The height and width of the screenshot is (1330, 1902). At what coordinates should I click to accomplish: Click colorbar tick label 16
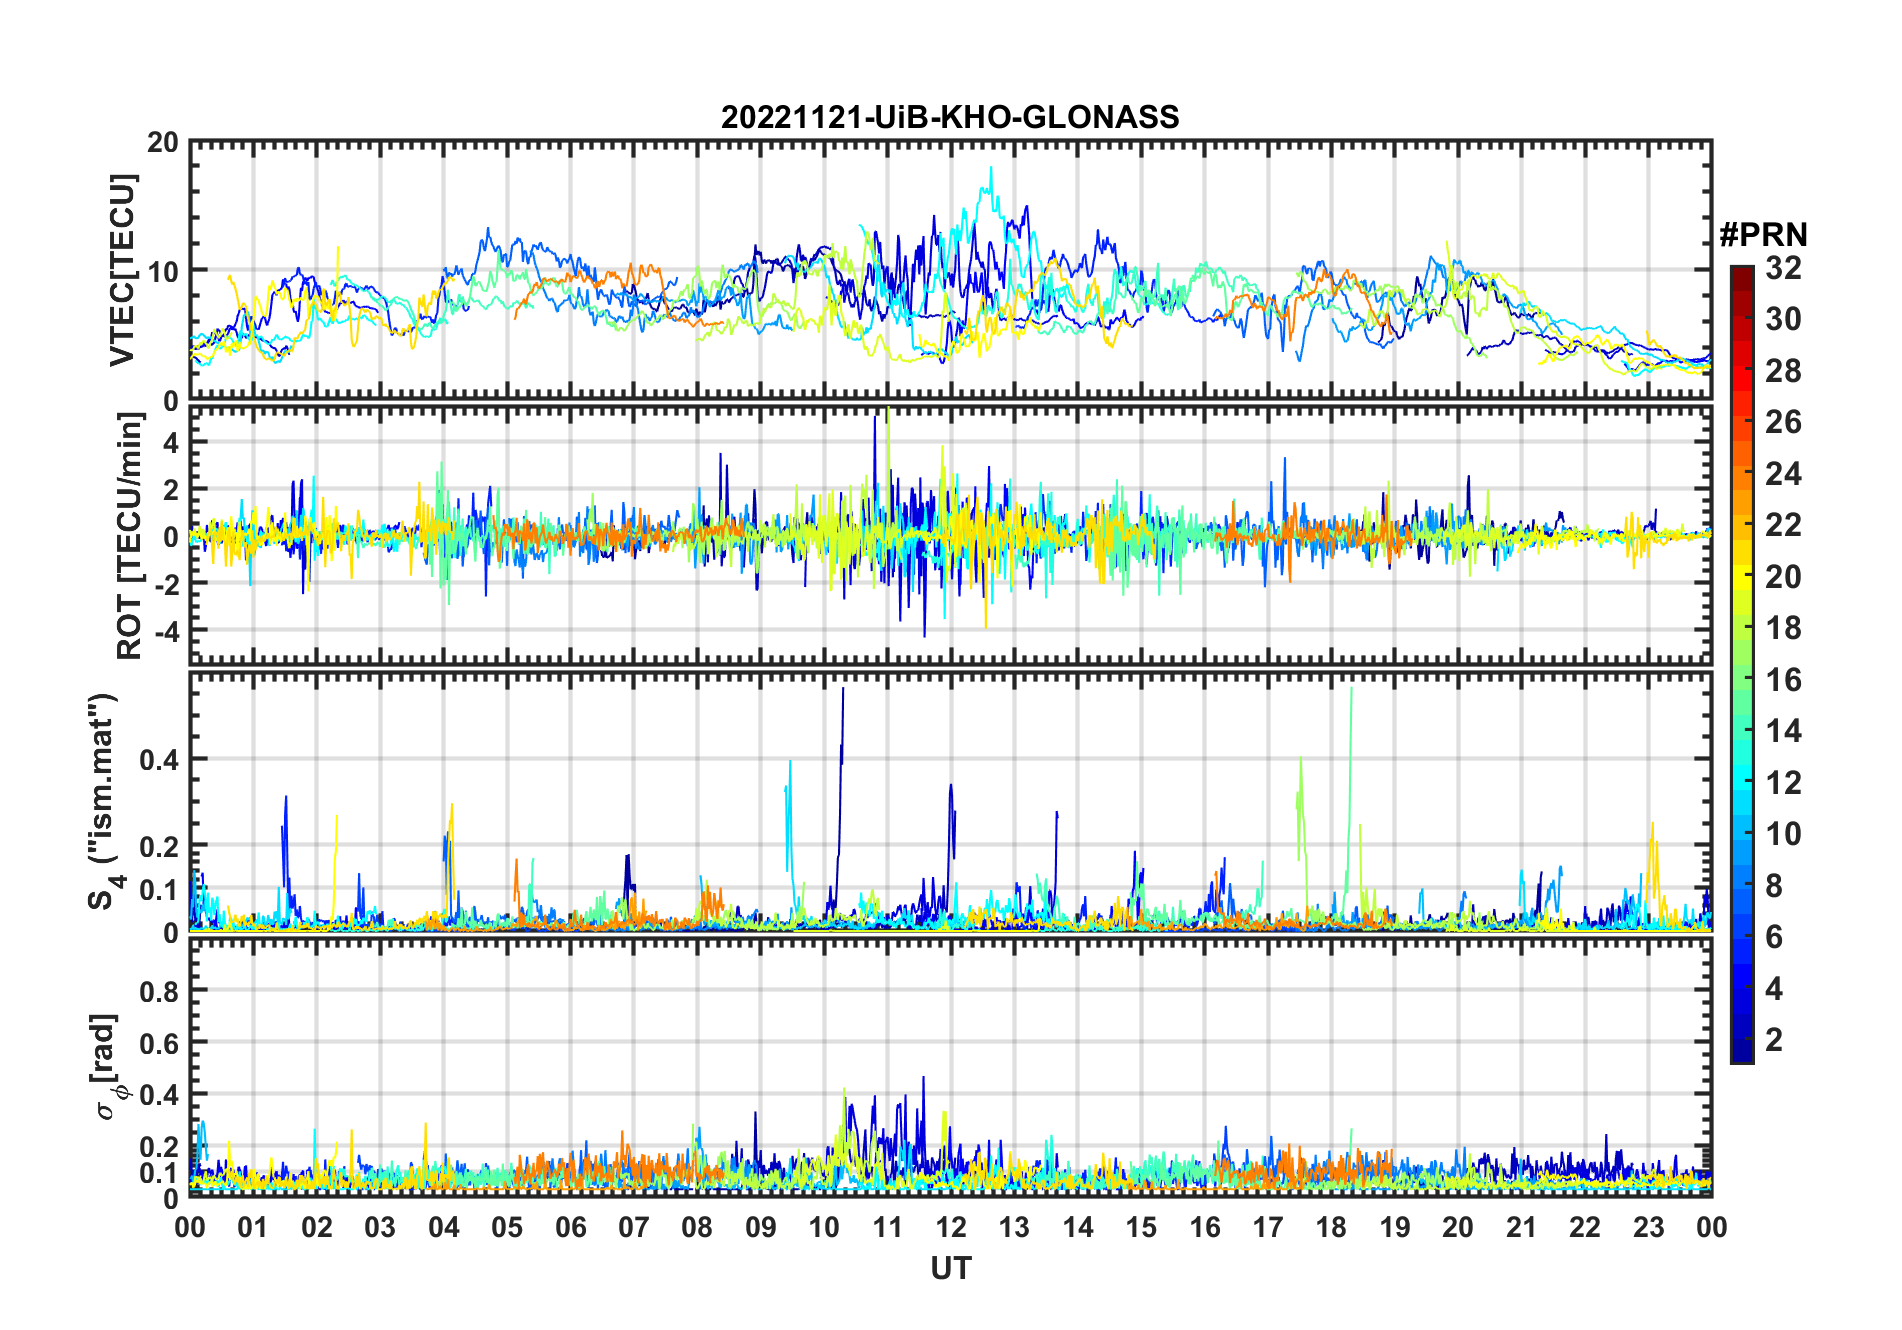point(1783,680)
